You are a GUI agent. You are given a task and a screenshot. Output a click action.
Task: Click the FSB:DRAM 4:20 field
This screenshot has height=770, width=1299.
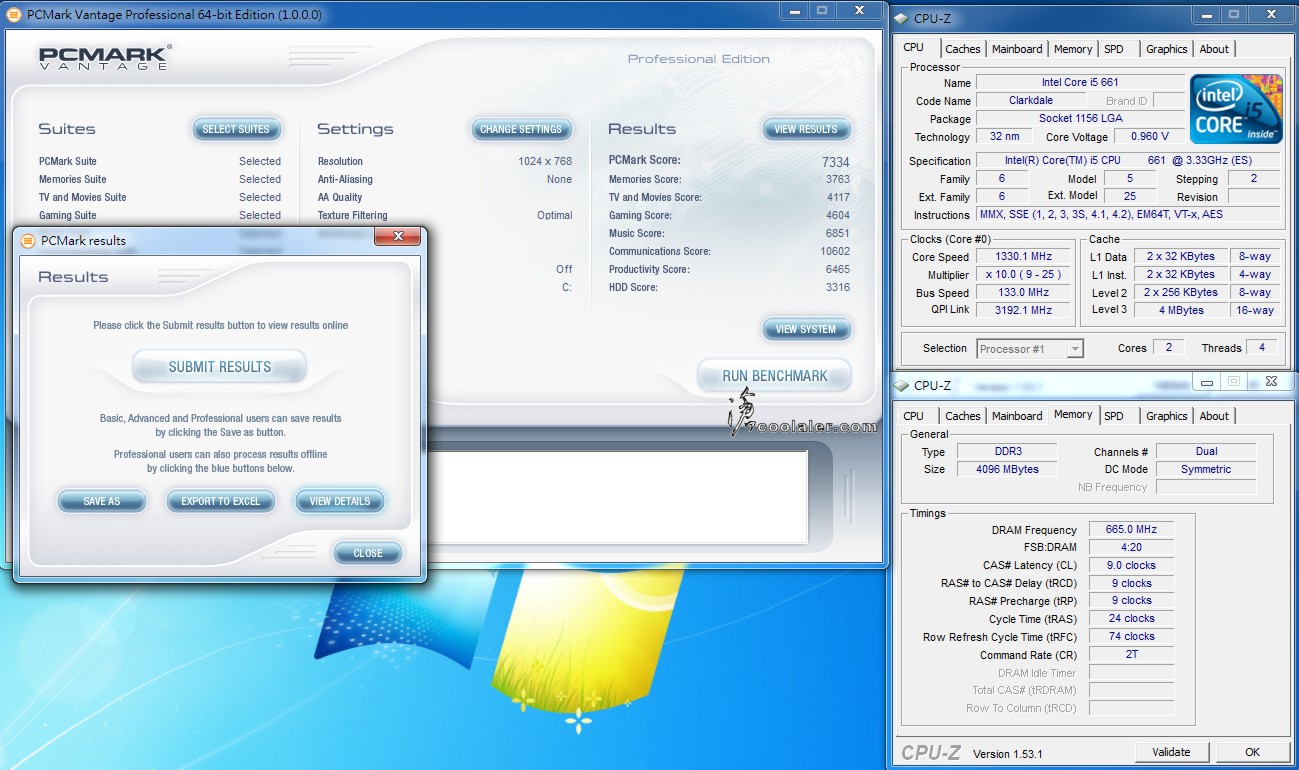click(1131, 547)
